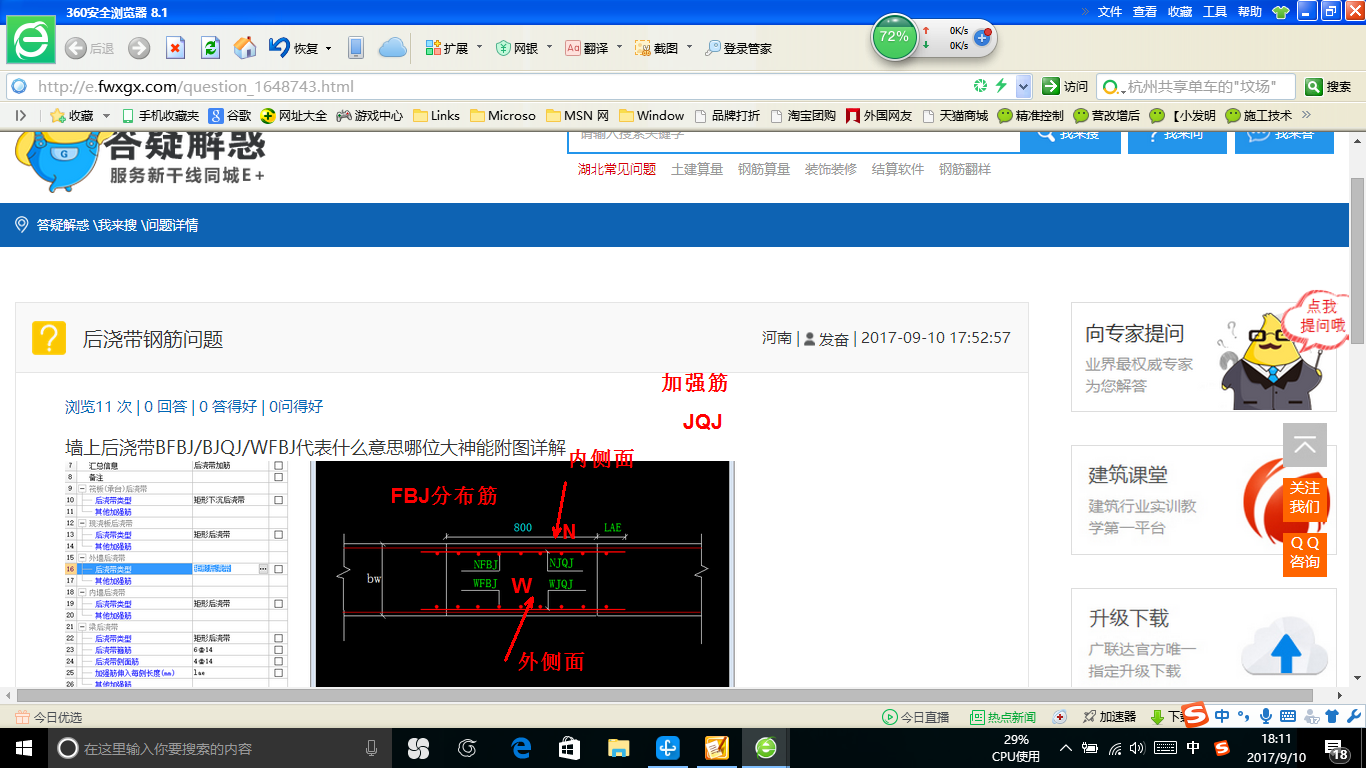
Task: Toggle checkbox in property row 19
Action: (278, 604)
